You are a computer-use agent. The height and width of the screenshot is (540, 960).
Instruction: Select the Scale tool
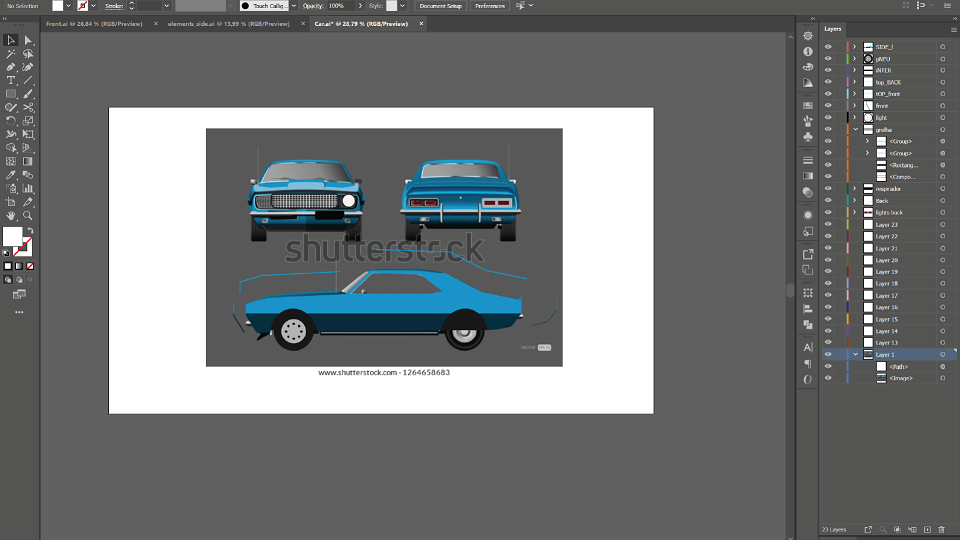click(28, 121)
